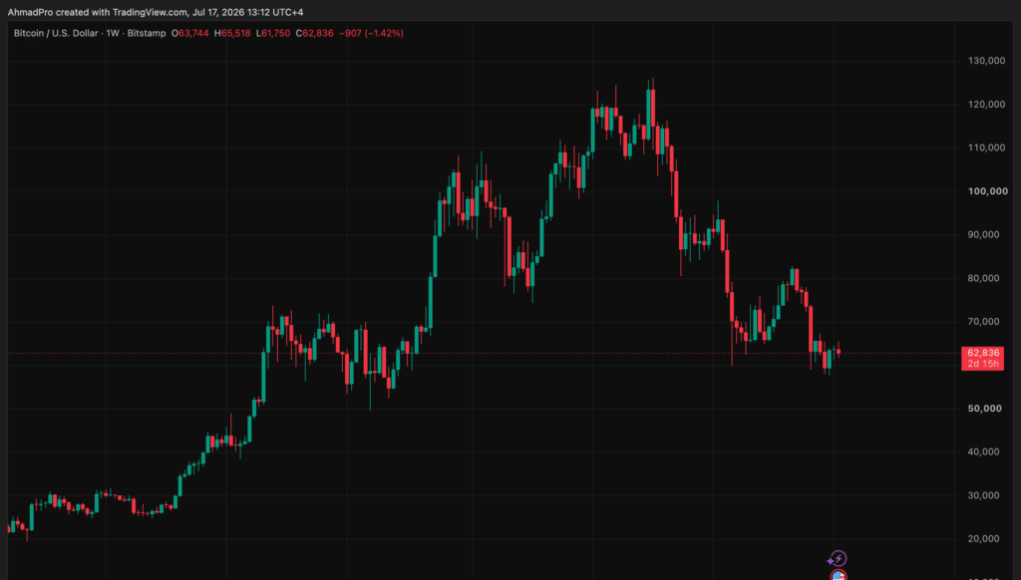Click the 2d 15h countdown timer label

983,364
